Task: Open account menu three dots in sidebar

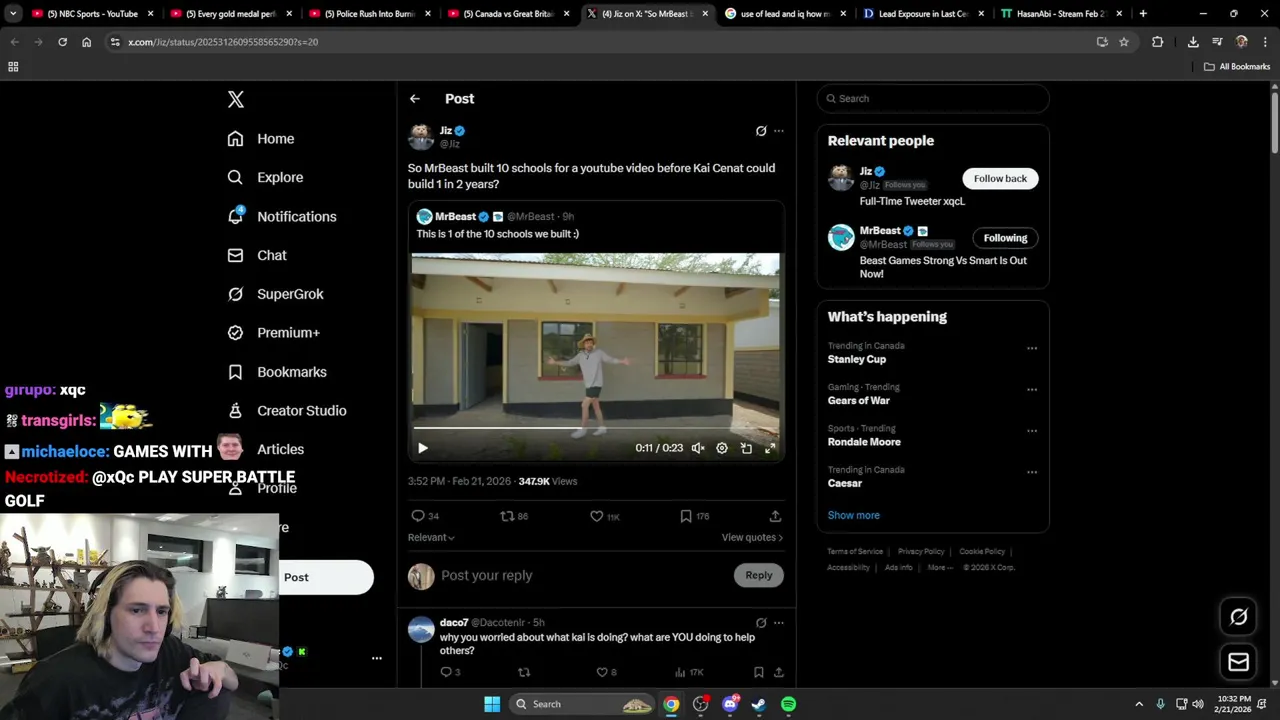Action: point(377,658)
